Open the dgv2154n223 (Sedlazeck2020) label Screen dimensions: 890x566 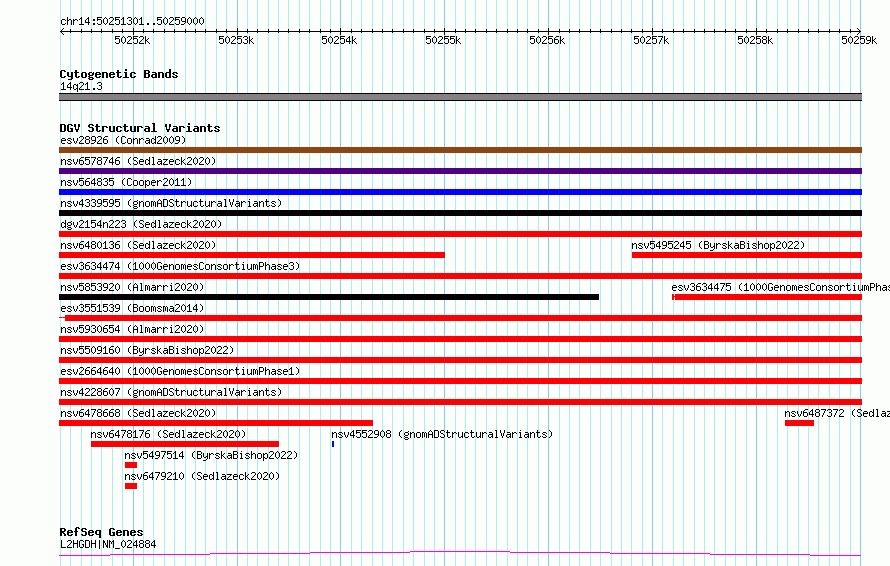(141, 224)
